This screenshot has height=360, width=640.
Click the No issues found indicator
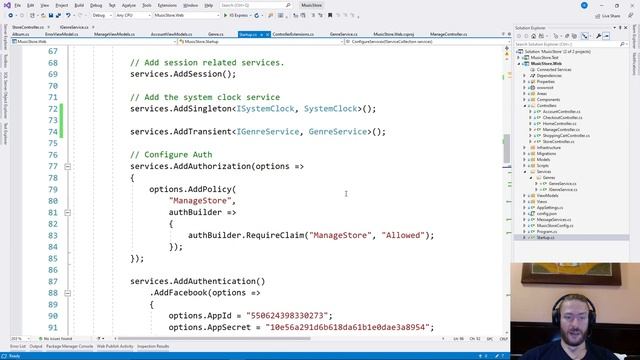click(55, 339)
